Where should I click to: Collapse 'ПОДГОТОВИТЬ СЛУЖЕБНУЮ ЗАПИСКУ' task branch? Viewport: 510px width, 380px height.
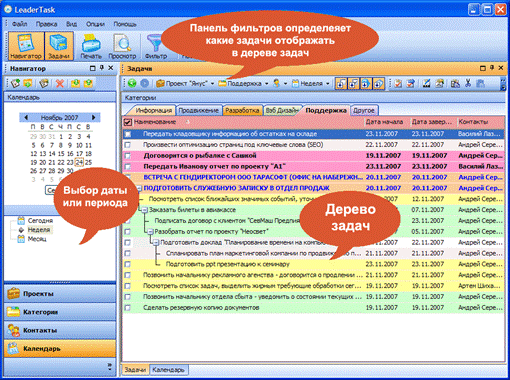(x=139, y=188)
